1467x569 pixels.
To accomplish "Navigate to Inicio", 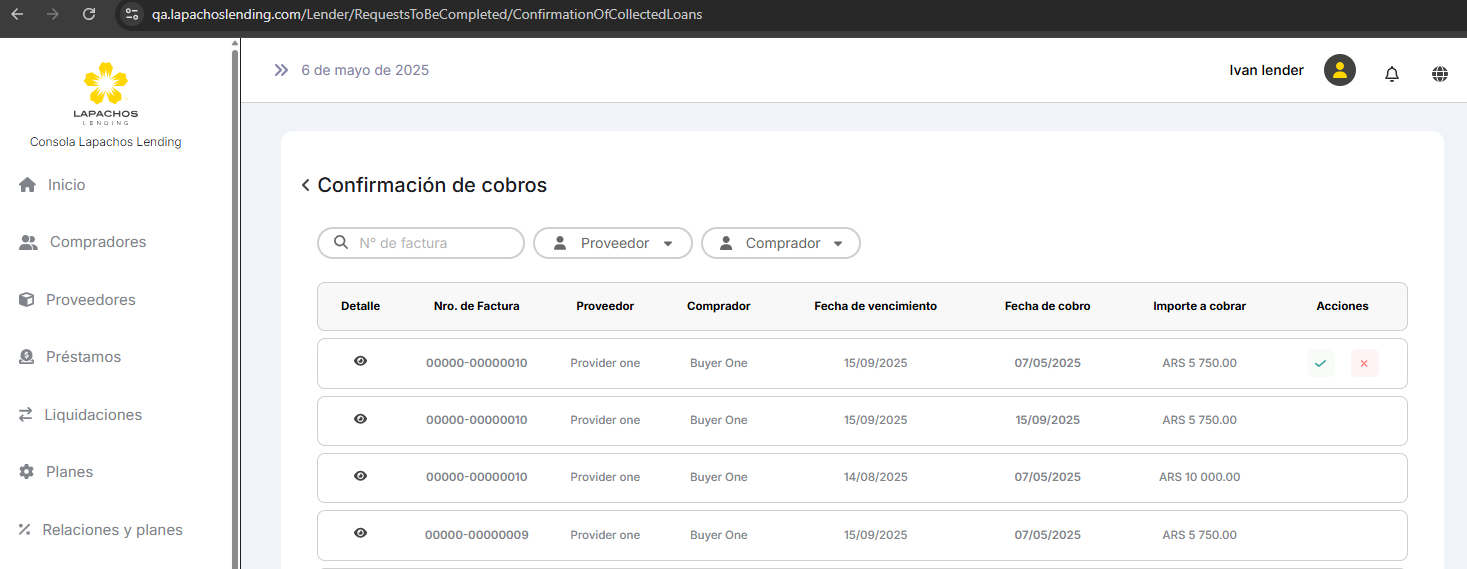I will 66,185.
